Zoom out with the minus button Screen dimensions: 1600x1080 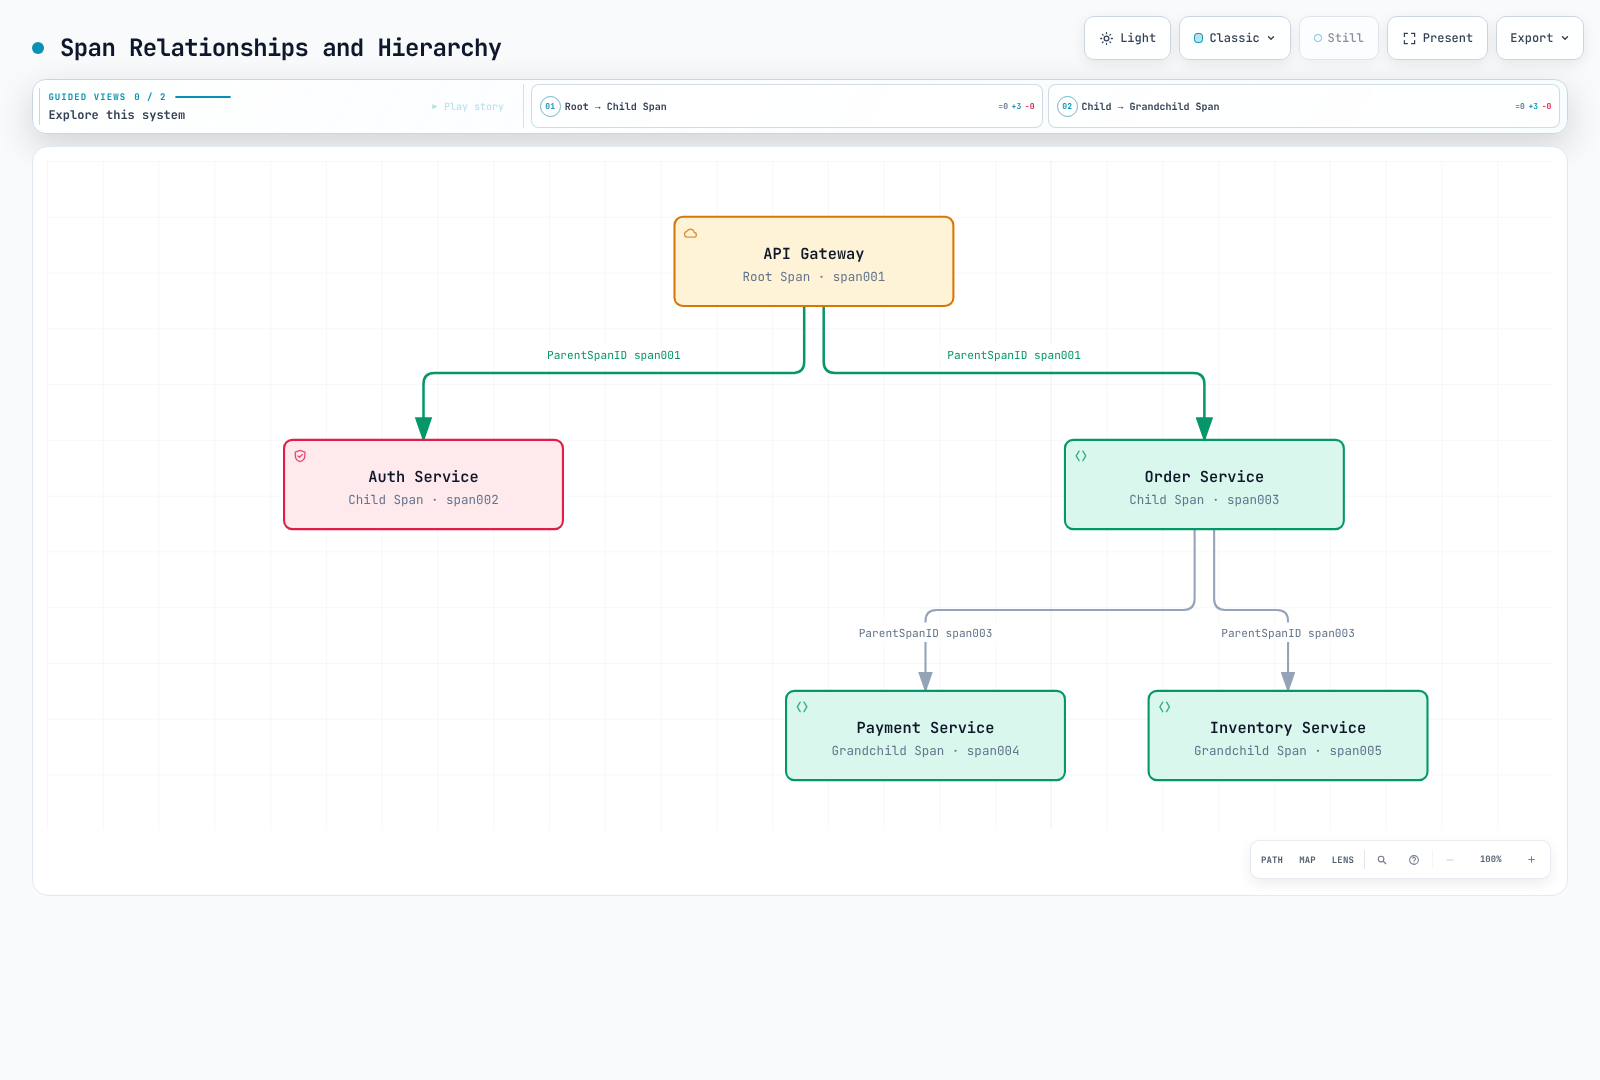click(x=1450, y=860)
